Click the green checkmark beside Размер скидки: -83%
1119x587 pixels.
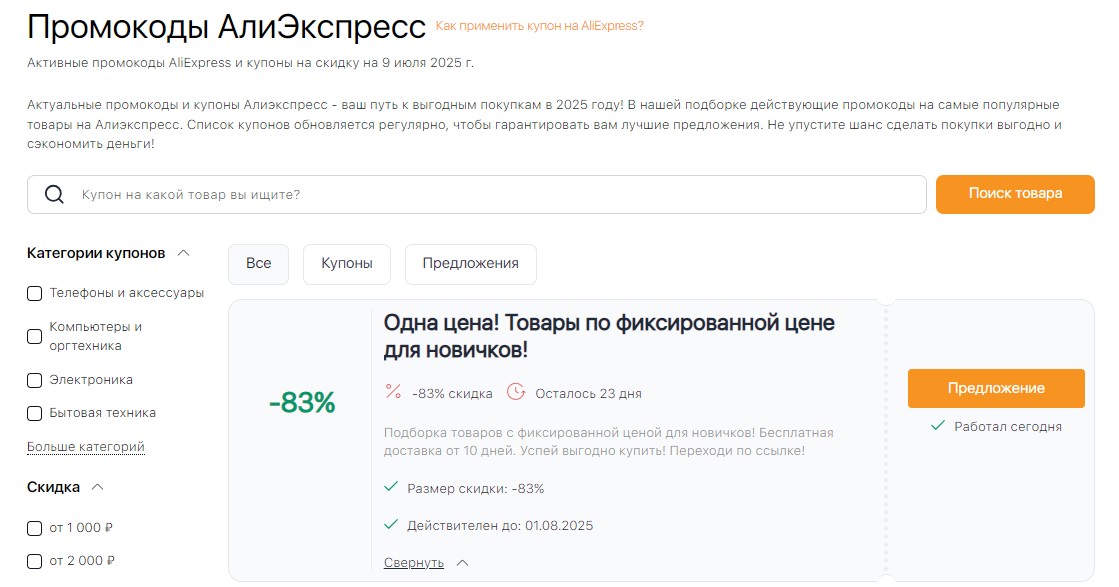click(x=391, y=488)
